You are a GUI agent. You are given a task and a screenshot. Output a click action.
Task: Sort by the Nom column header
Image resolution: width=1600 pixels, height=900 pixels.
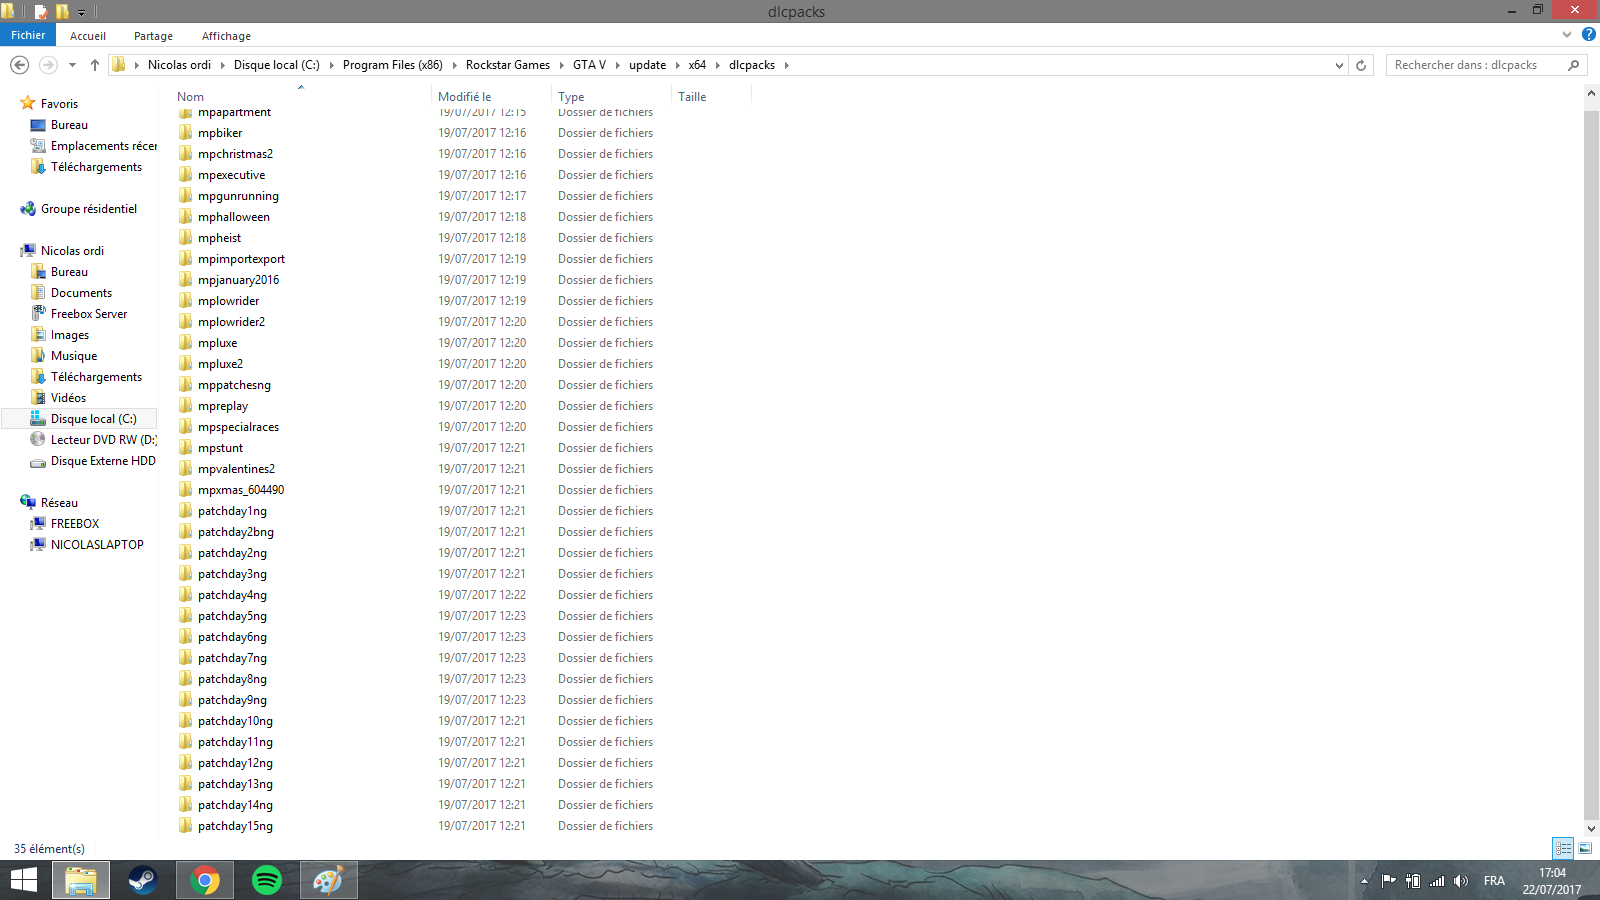point(190,97)
